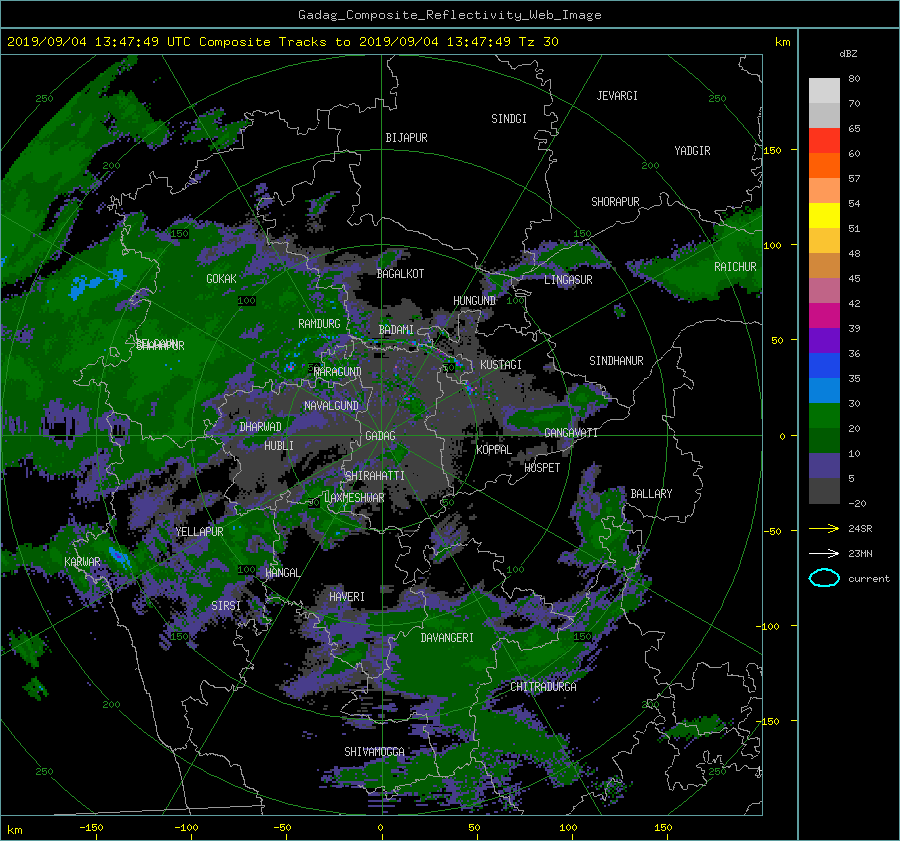900x841 pixels.
Task: Click the light blue 35 dBZ swatch
Action: click(824, 390)
